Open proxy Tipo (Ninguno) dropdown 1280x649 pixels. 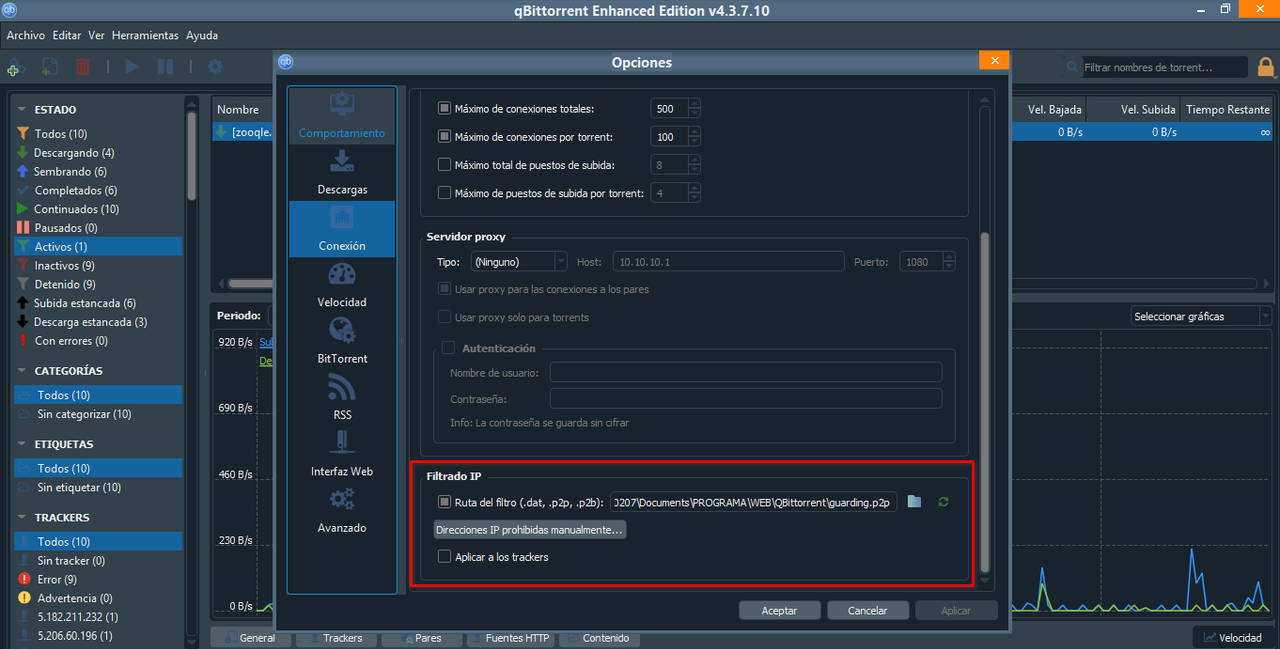click(x=518, y=261)
